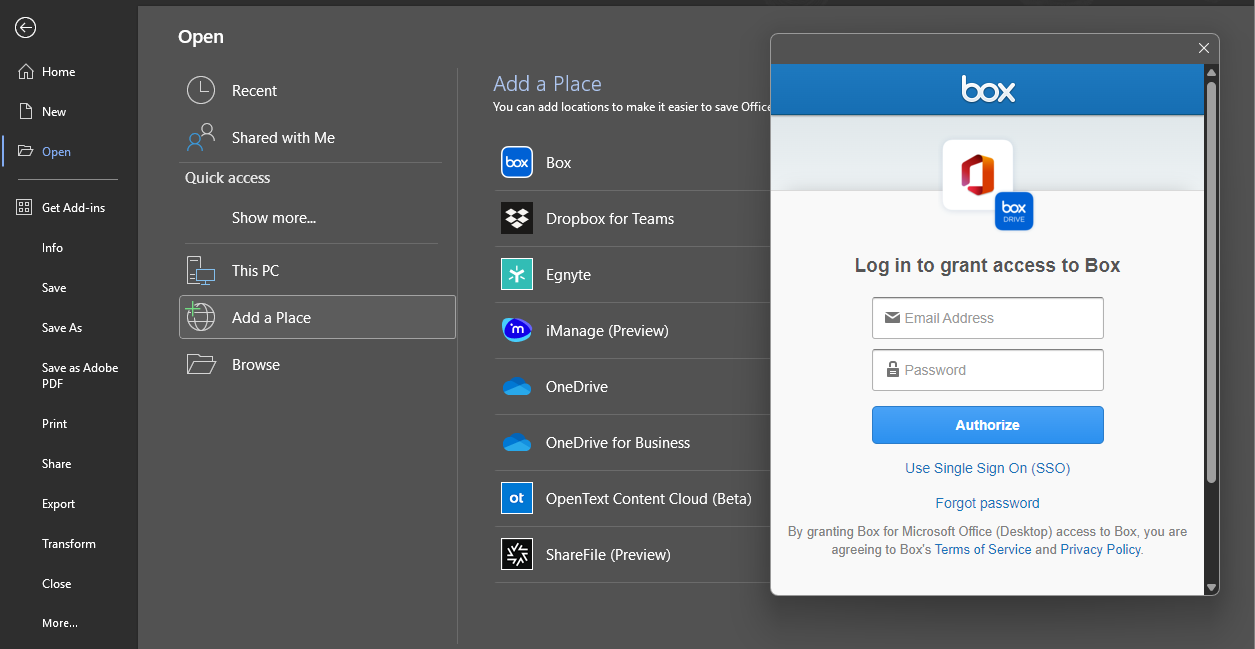Viewport: 1255px width, 649px height.
Task: Open the Forgot password link
Action: click(987, 503)
